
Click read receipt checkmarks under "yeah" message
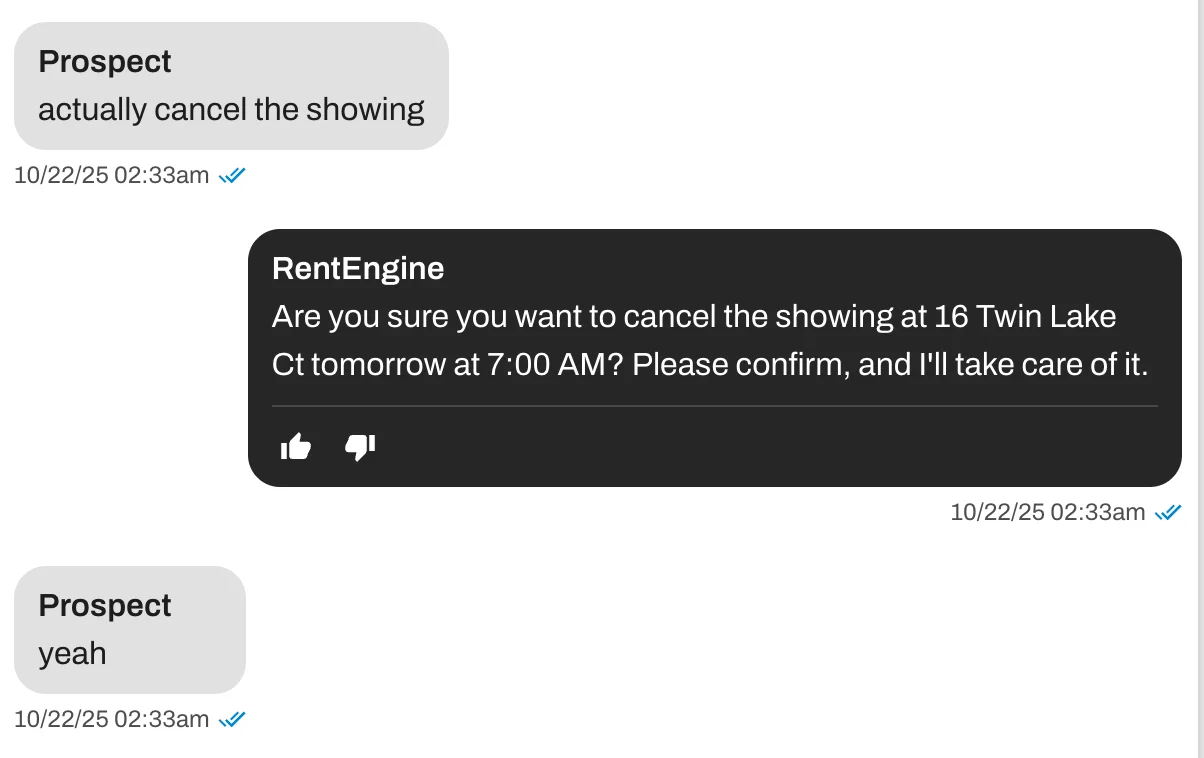click(232, 719)
